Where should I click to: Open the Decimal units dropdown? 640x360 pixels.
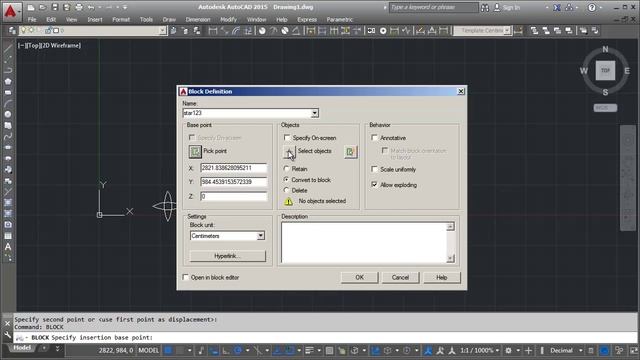point(580,350)
